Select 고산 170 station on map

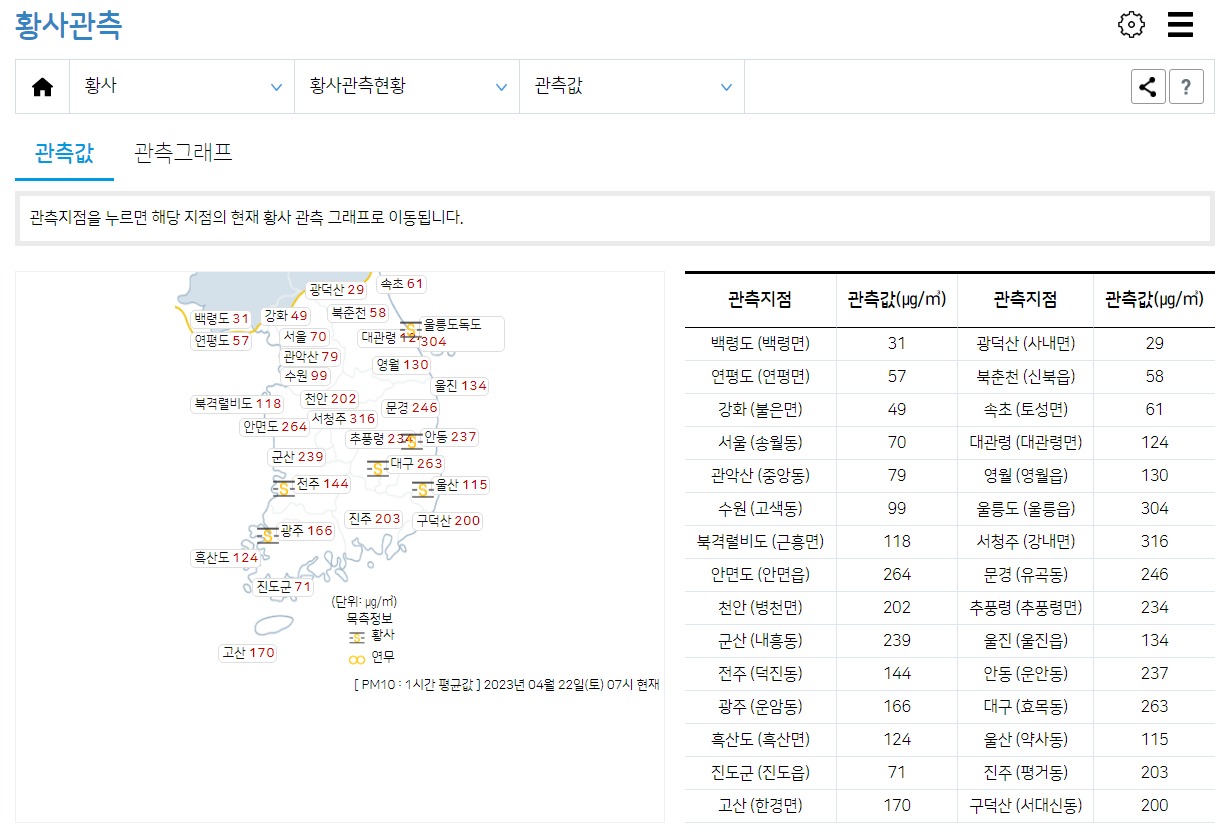(x=248, y=653)
